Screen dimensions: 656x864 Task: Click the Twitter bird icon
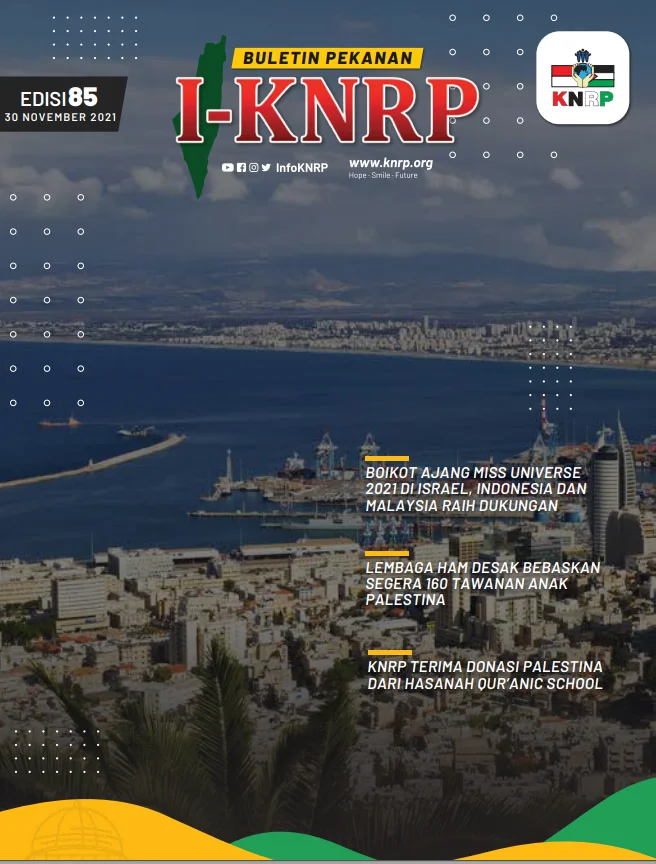point(267,168)
